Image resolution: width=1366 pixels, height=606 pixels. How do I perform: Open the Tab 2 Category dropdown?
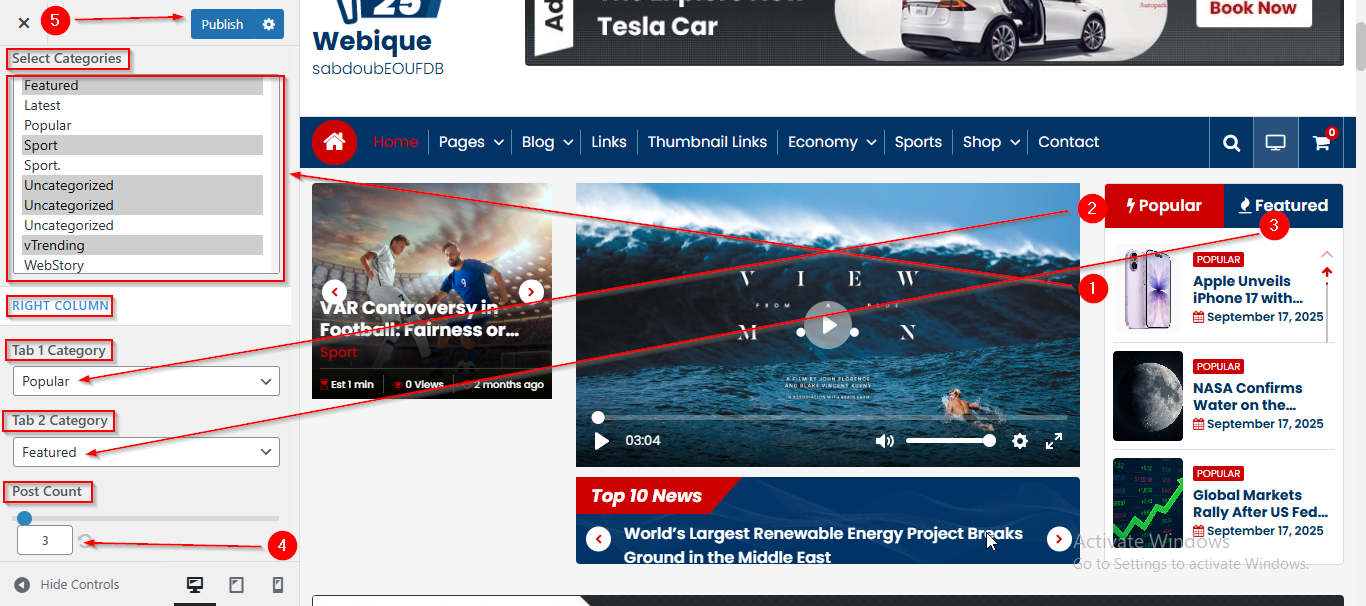point(146,452)
